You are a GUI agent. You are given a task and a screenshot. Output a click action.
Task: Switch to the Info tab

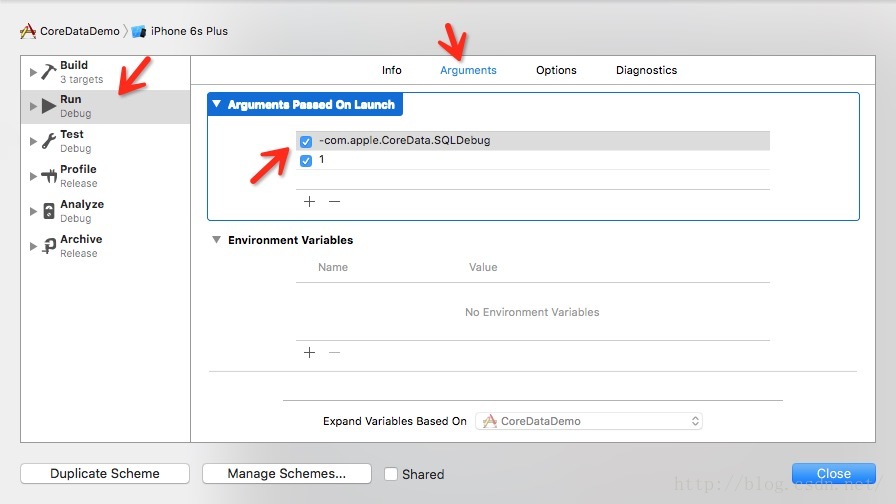tap(392, 70)
